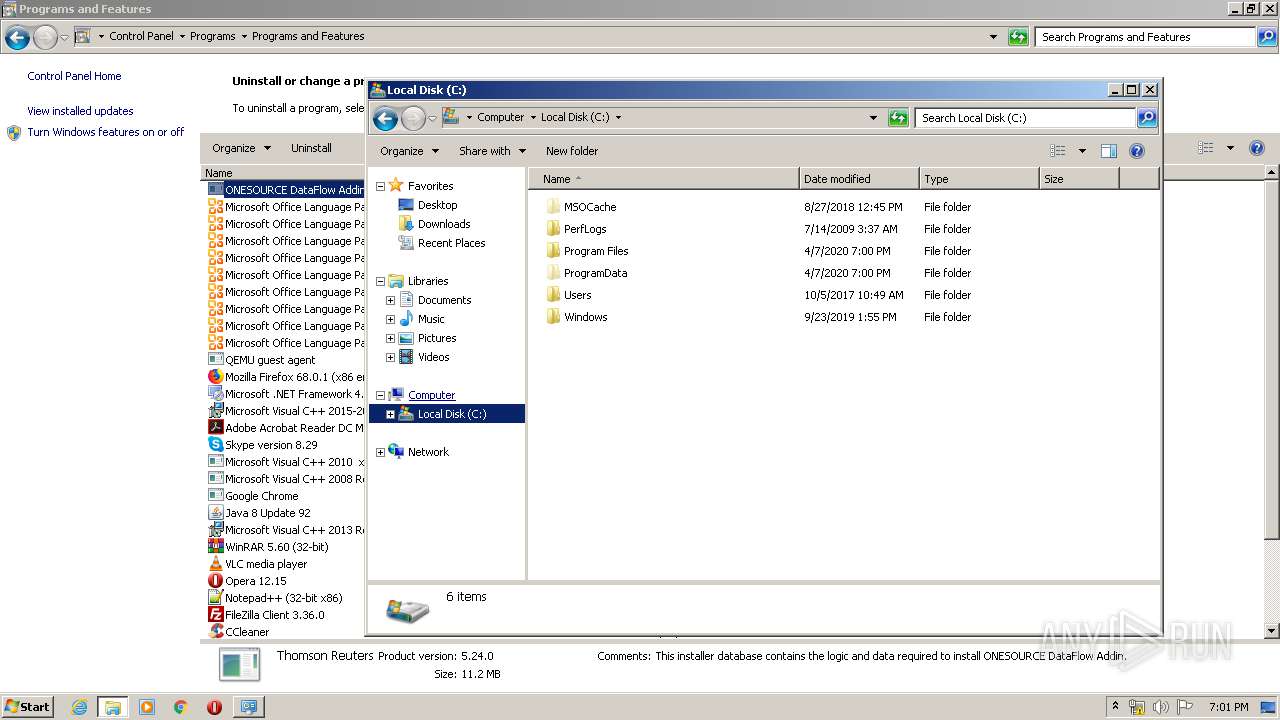Click the Forward arrow in Local Disk window
Viewport: 1280px width, 720px height.
click(413, 119)
